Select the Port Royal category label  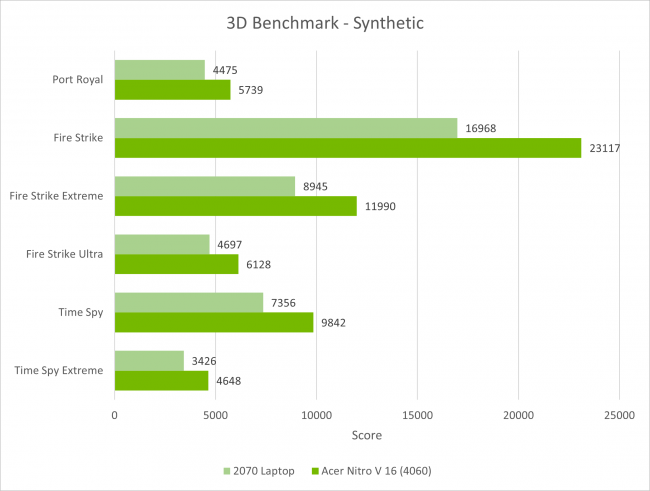pyautogui.click(x=78, y=80)
